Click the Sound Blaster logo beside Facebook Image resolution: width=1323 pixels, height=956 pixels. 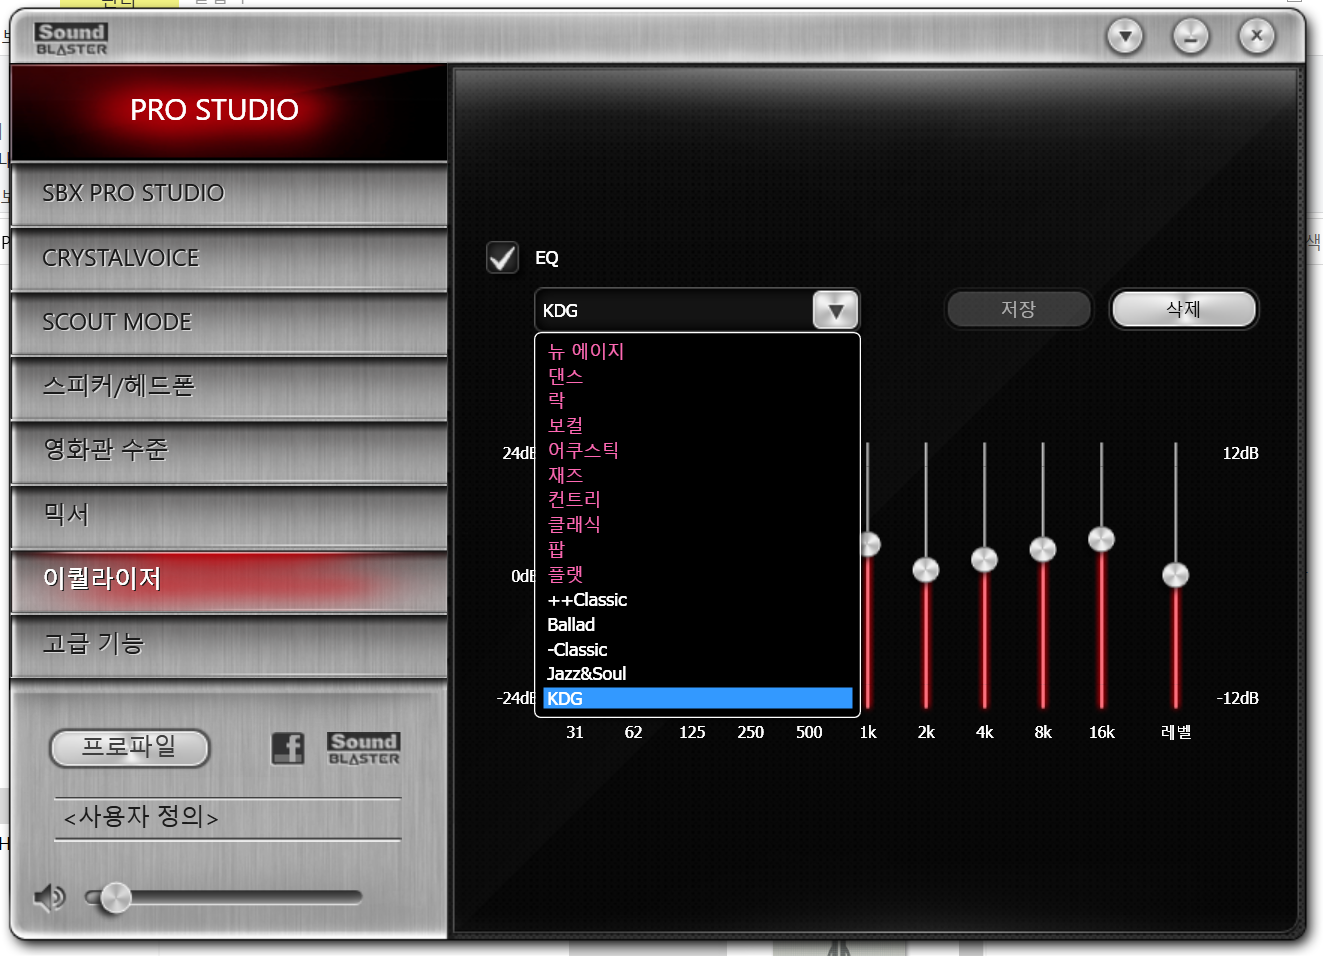[x=364, y=748]
